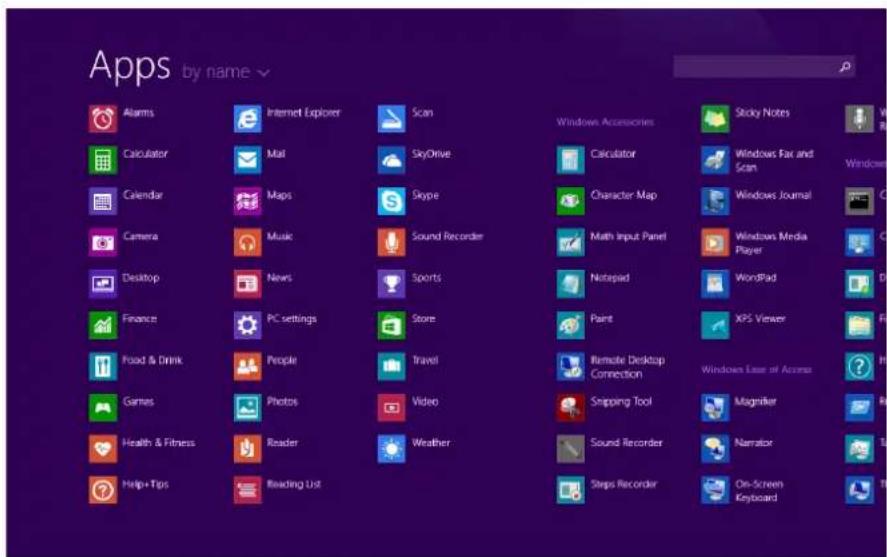
Task: Open the gray Sound Recorder accessory icon
Action: (570, 449)
